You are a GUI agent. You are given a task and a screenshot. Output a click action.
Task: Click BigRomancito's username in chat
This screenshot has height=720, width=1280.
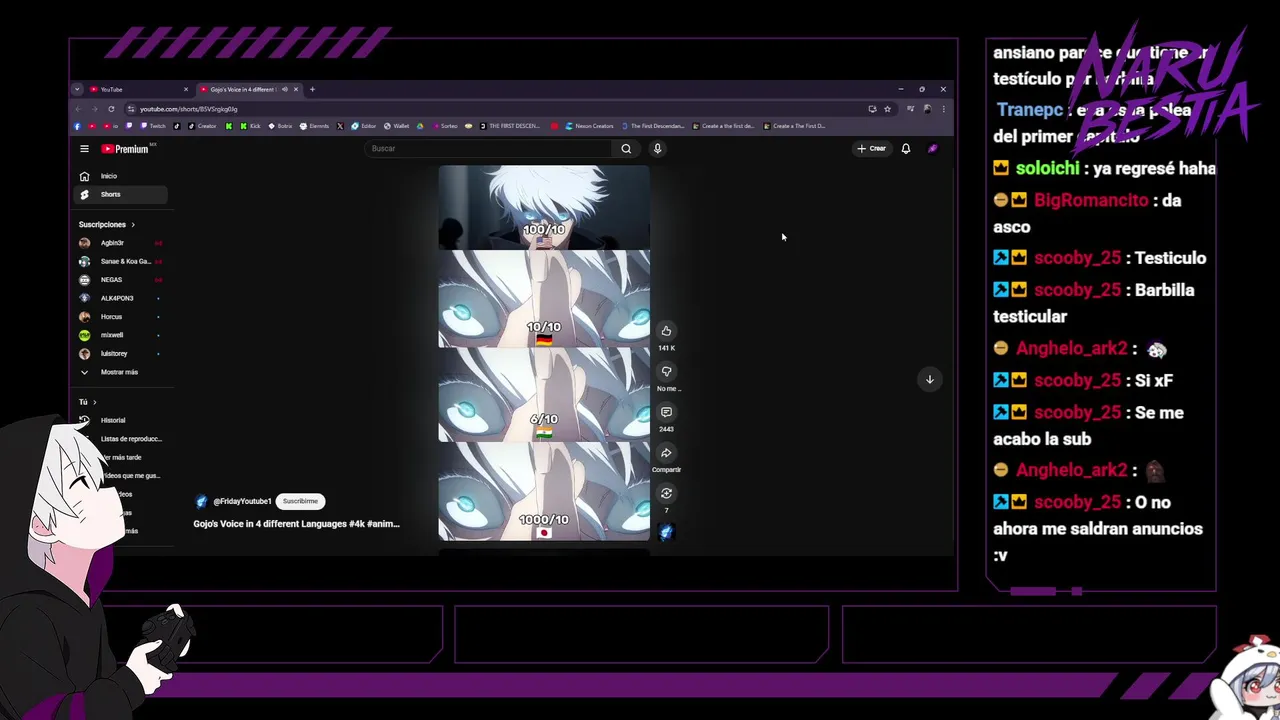(x=1091, y=200)
